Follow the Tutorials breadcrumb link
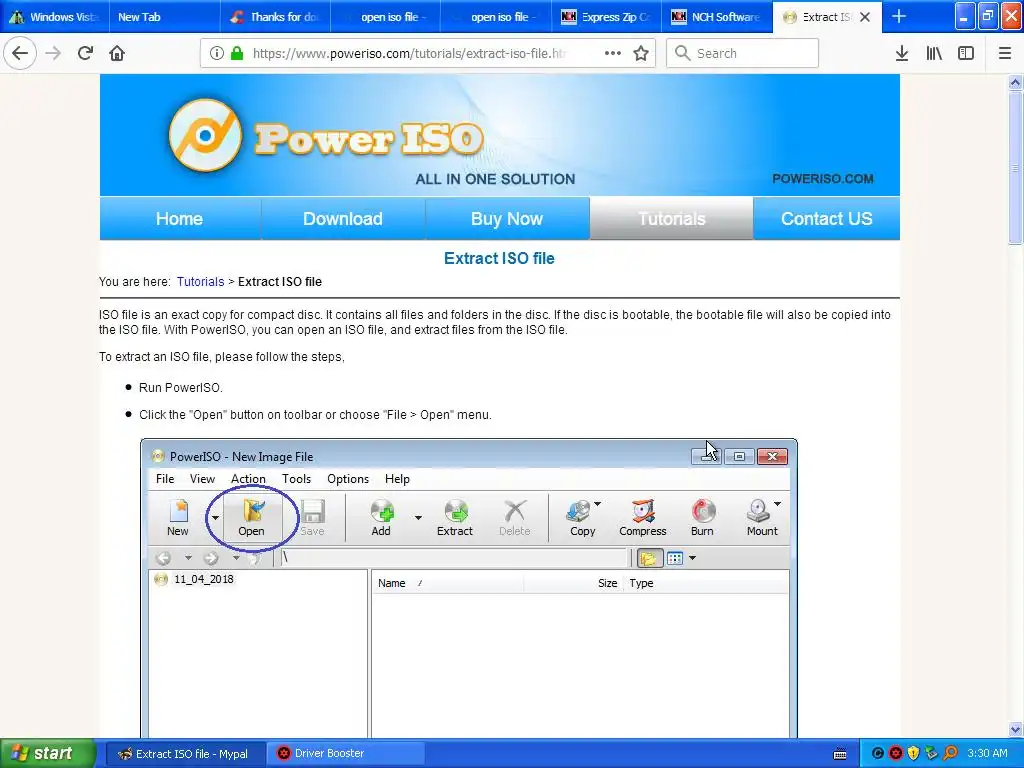Image resolution: width=1024 pixels, height=768 pixels. 200,281
